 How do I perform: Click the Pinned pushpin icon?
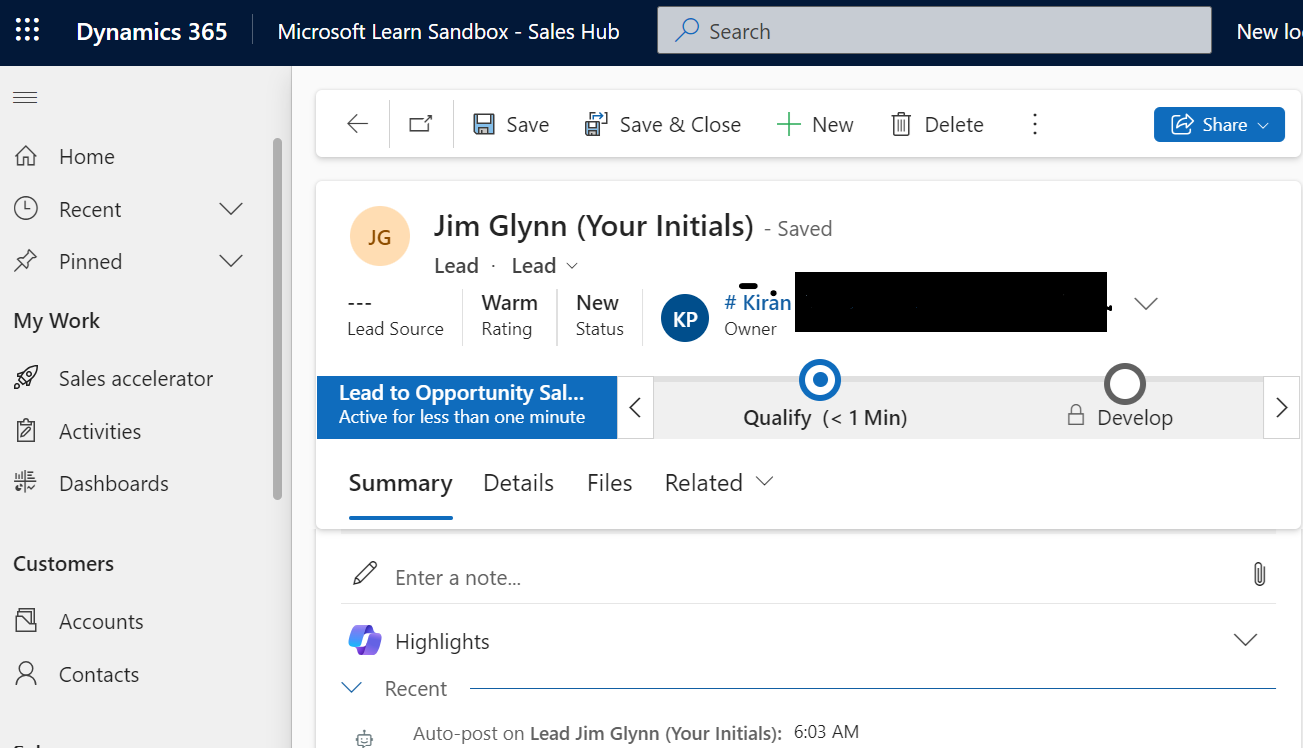click(26, 261)
